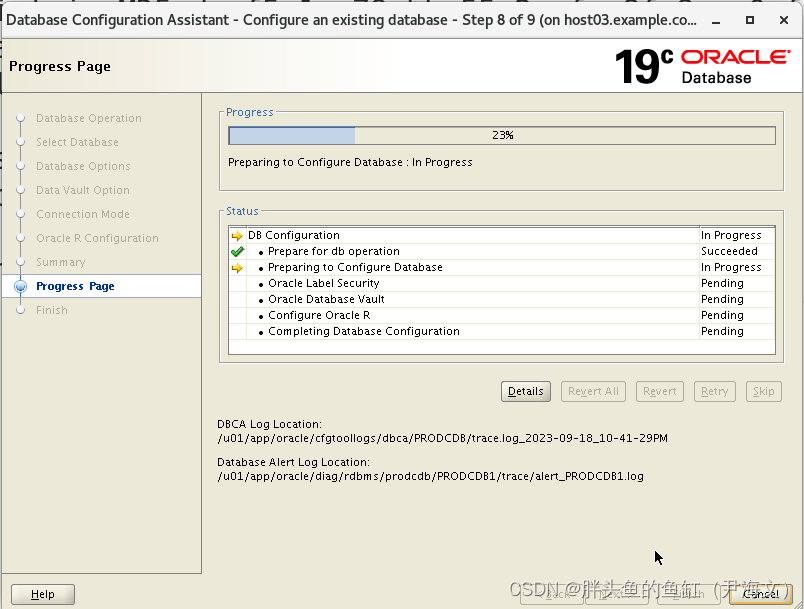Select the Progress Page step
This screenshot has height=609, width=804.
75,286
